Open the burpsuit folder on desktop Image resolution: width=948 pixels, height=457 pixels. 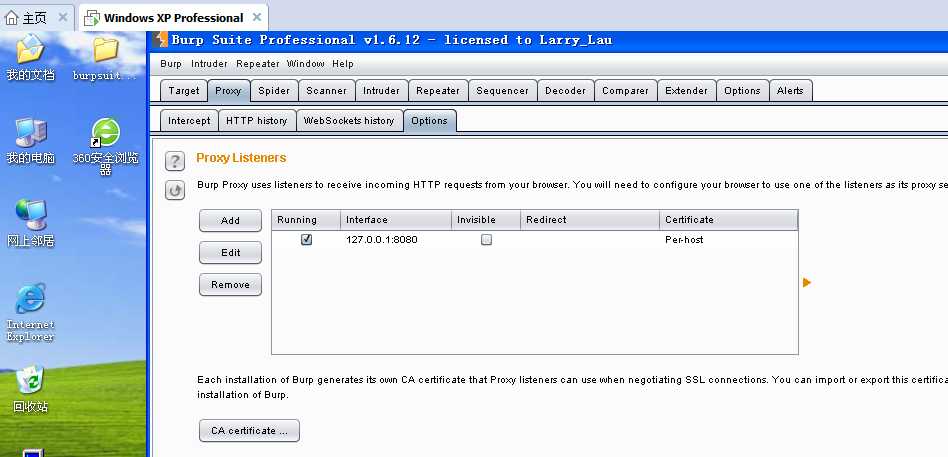pyautogui.click(x=105, y=59)
